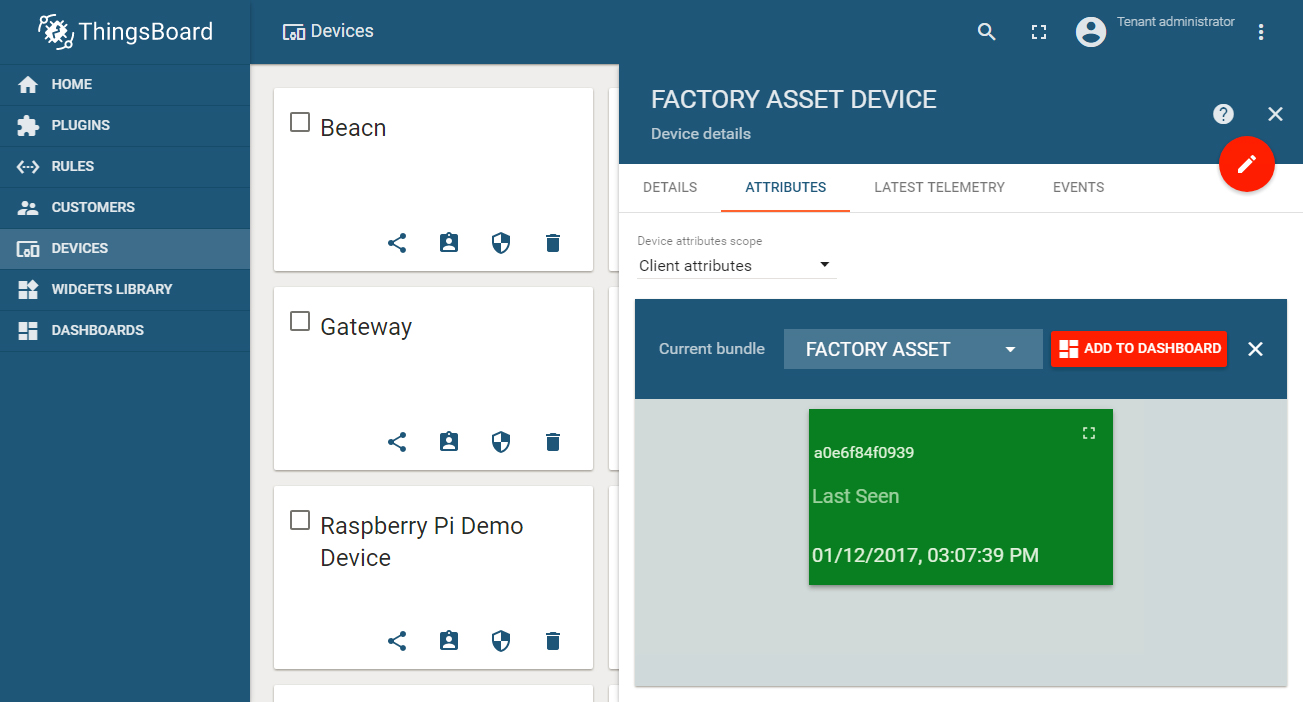The width and height of the screenshot is (1303, 702).
Task: Click the Raspberry Pi Demo Device title
Action: coord(422,542)
